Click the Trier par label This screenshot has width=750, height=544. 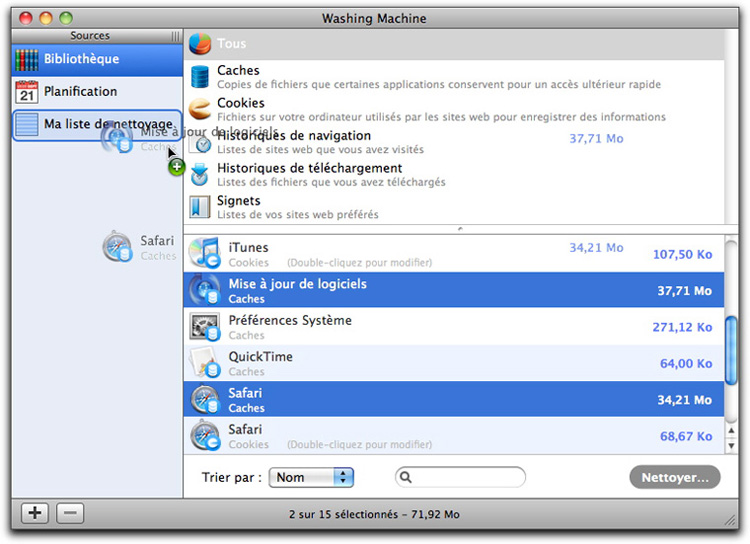[232, 477]
